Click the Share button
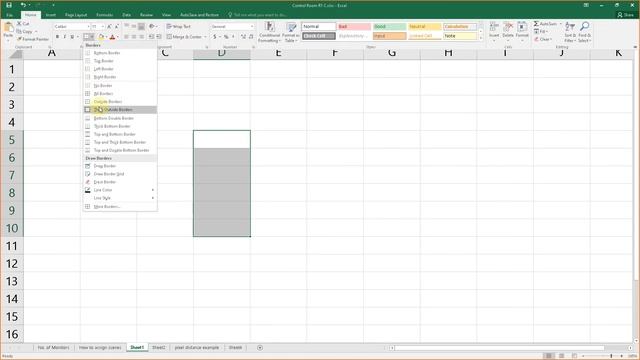Viewport: 640px width, 360px height. tap(626, 15)
